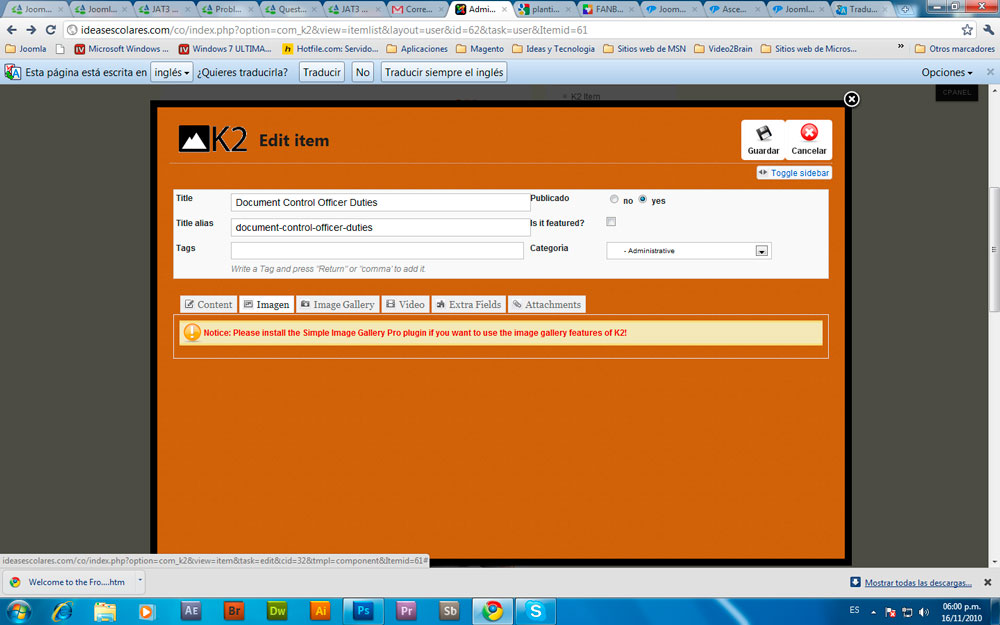
Task: Open the Opciones dropdown in translate bar
Action: (947, 73)
